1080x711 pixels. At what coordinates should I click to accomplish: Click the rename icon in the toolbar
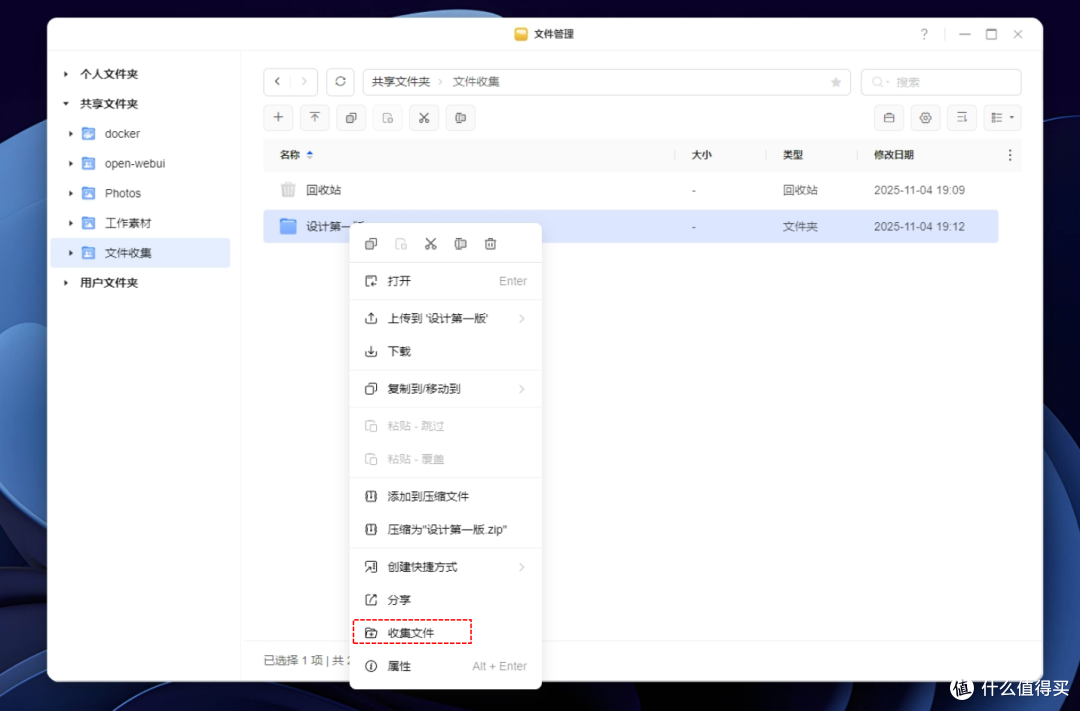tap(460, 118)
